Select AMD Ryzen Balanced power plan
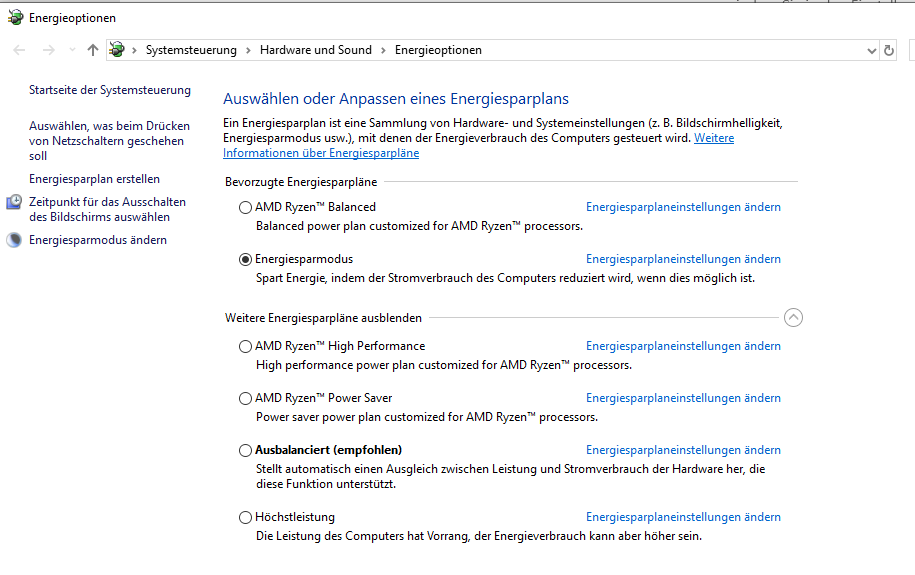915x575 pixels. coord(245,207)
